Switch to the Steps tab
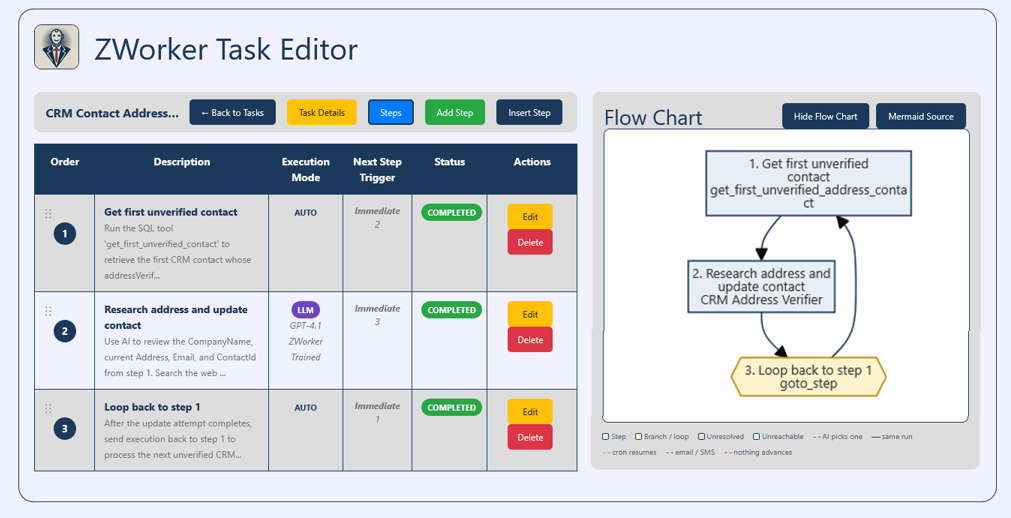The width and height of the screenshot is (1011, 518). 391,112
